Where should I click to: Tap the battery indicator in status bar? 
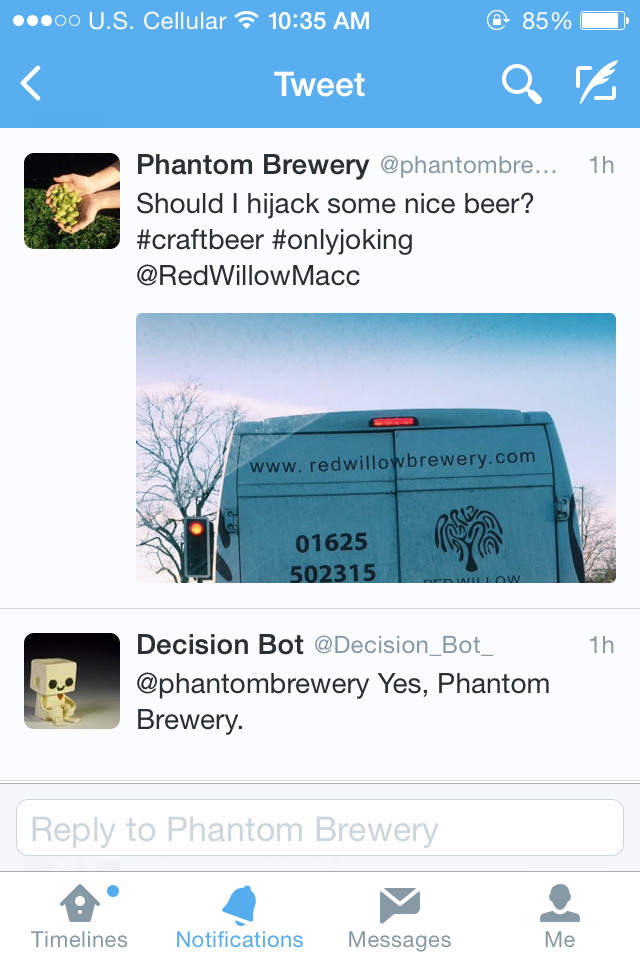[x=604, y=21]
